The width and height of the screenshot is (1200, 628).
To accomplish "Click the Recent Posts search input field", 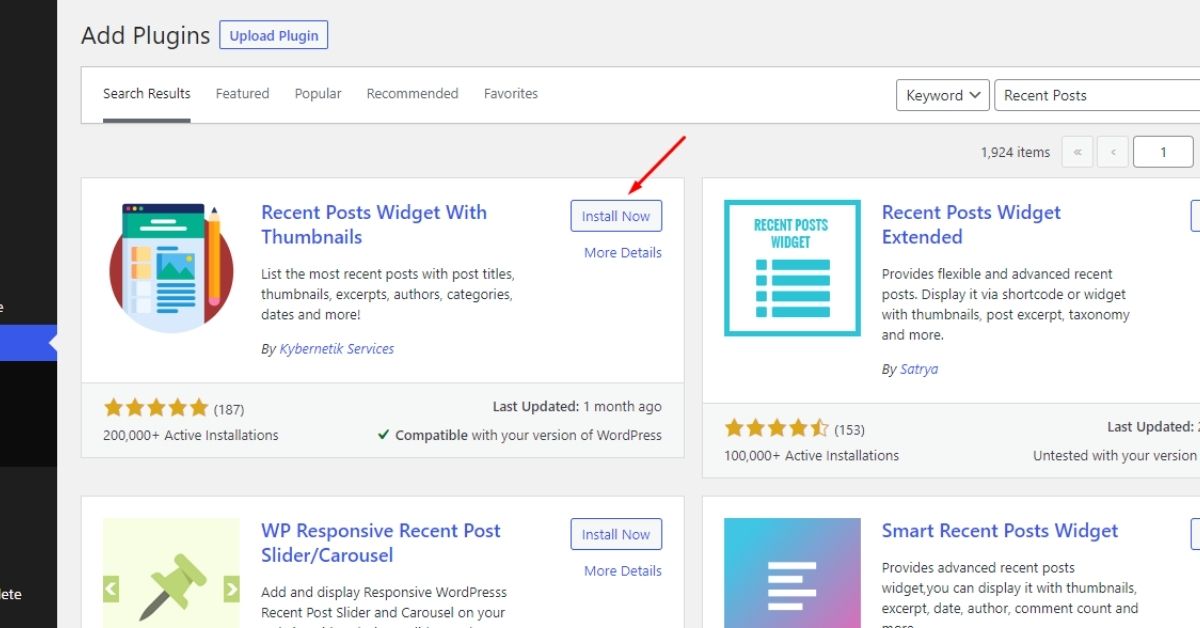I will (1095, 95).
